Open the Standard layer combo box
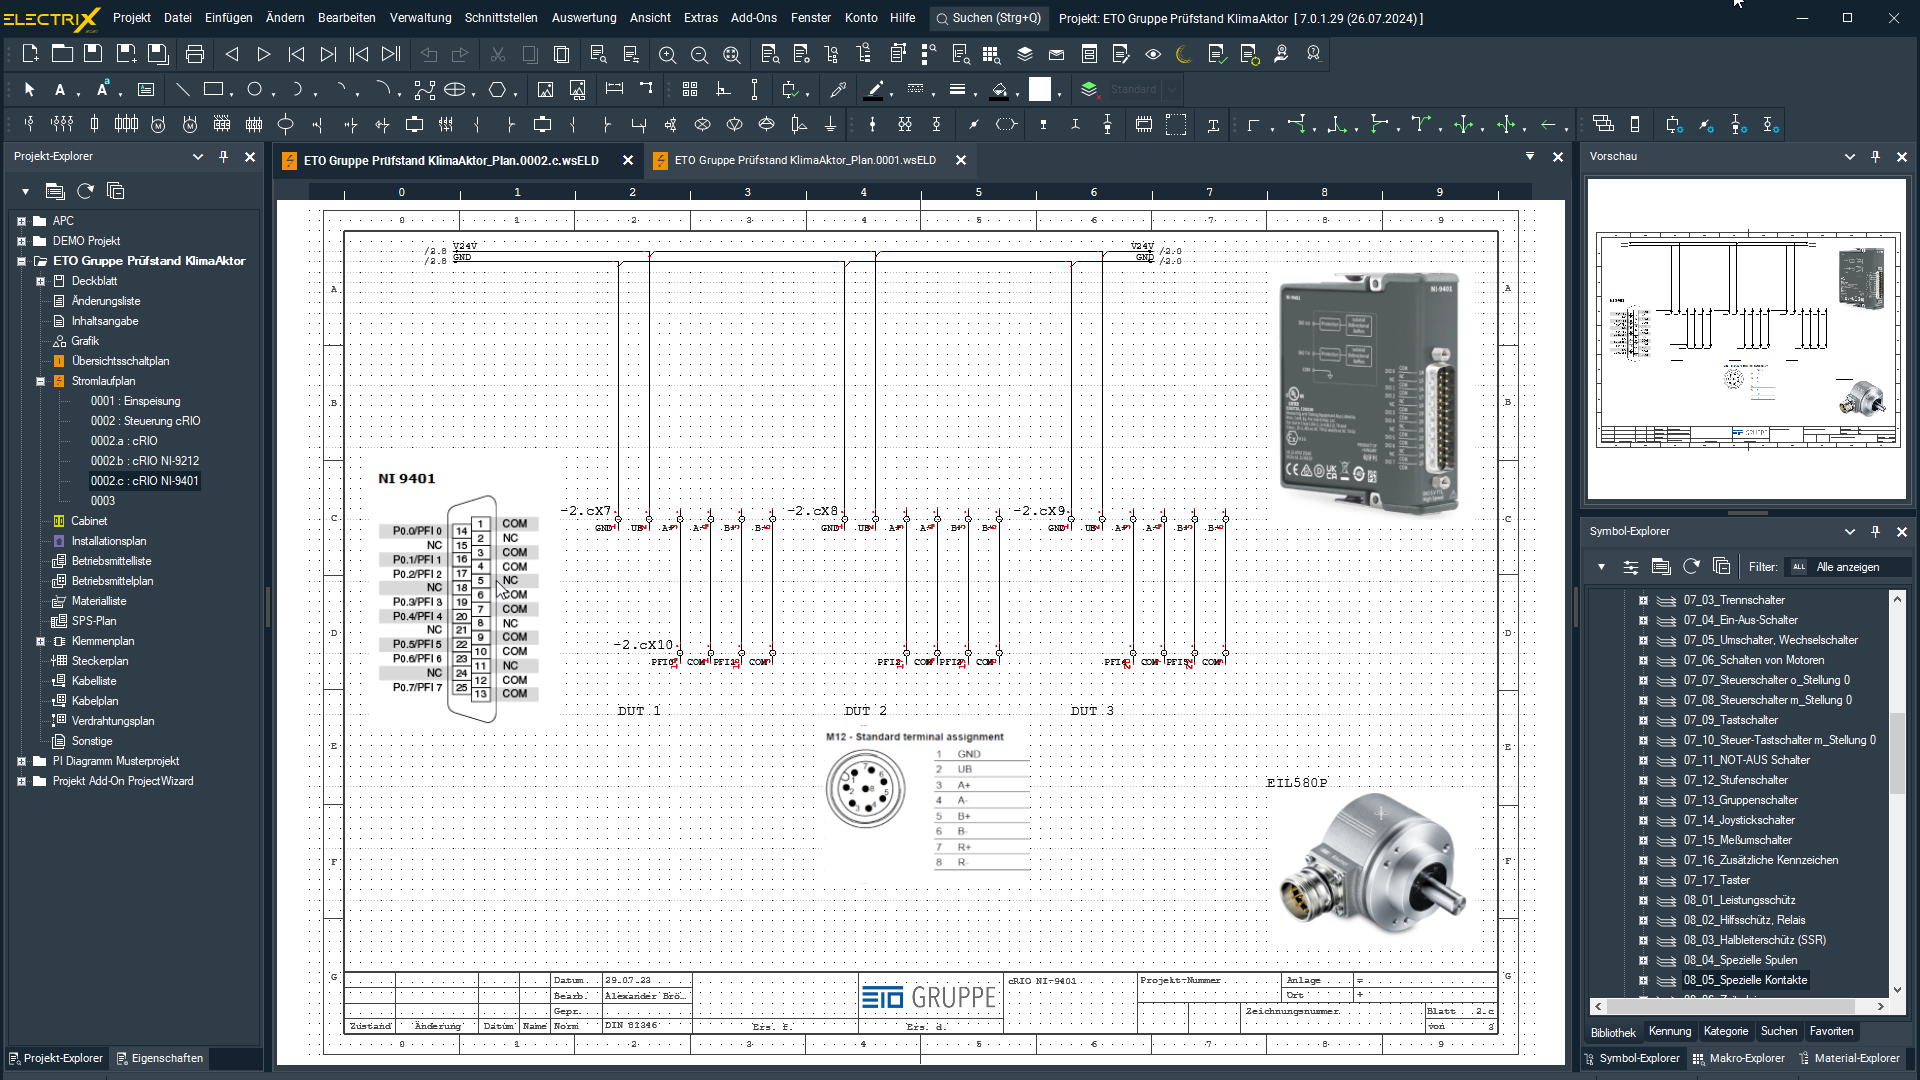 [x=1142, y=89]
